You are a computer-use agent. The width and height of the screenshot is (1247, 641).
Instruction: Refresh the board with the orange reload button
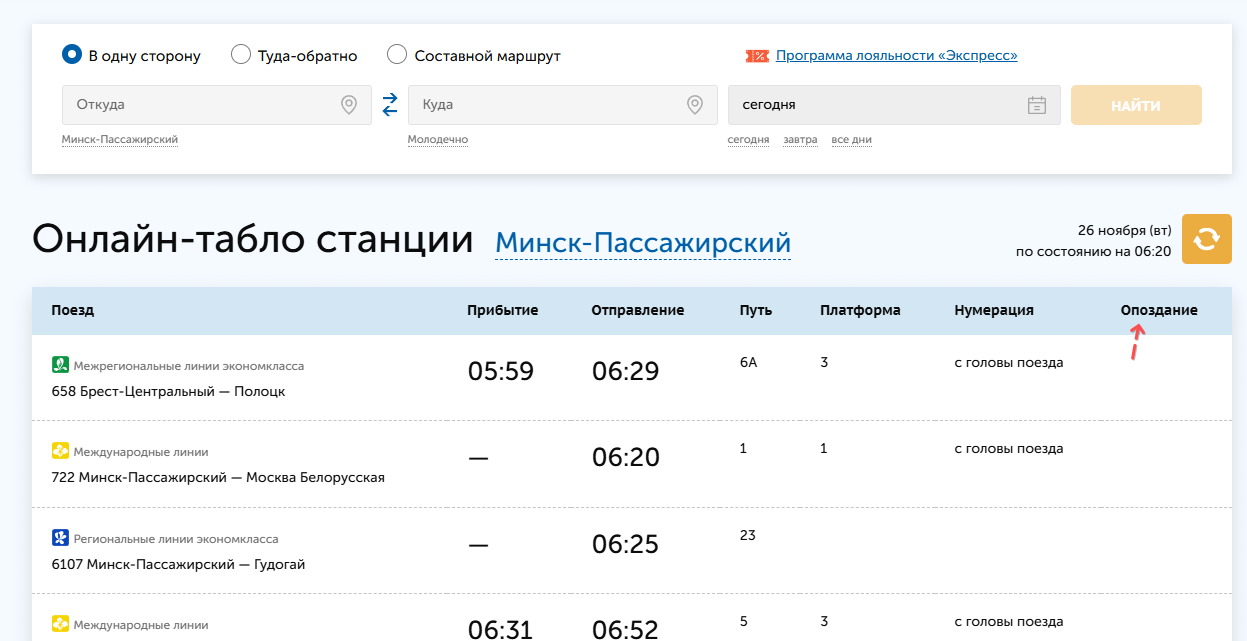[x=1207, y=239]
